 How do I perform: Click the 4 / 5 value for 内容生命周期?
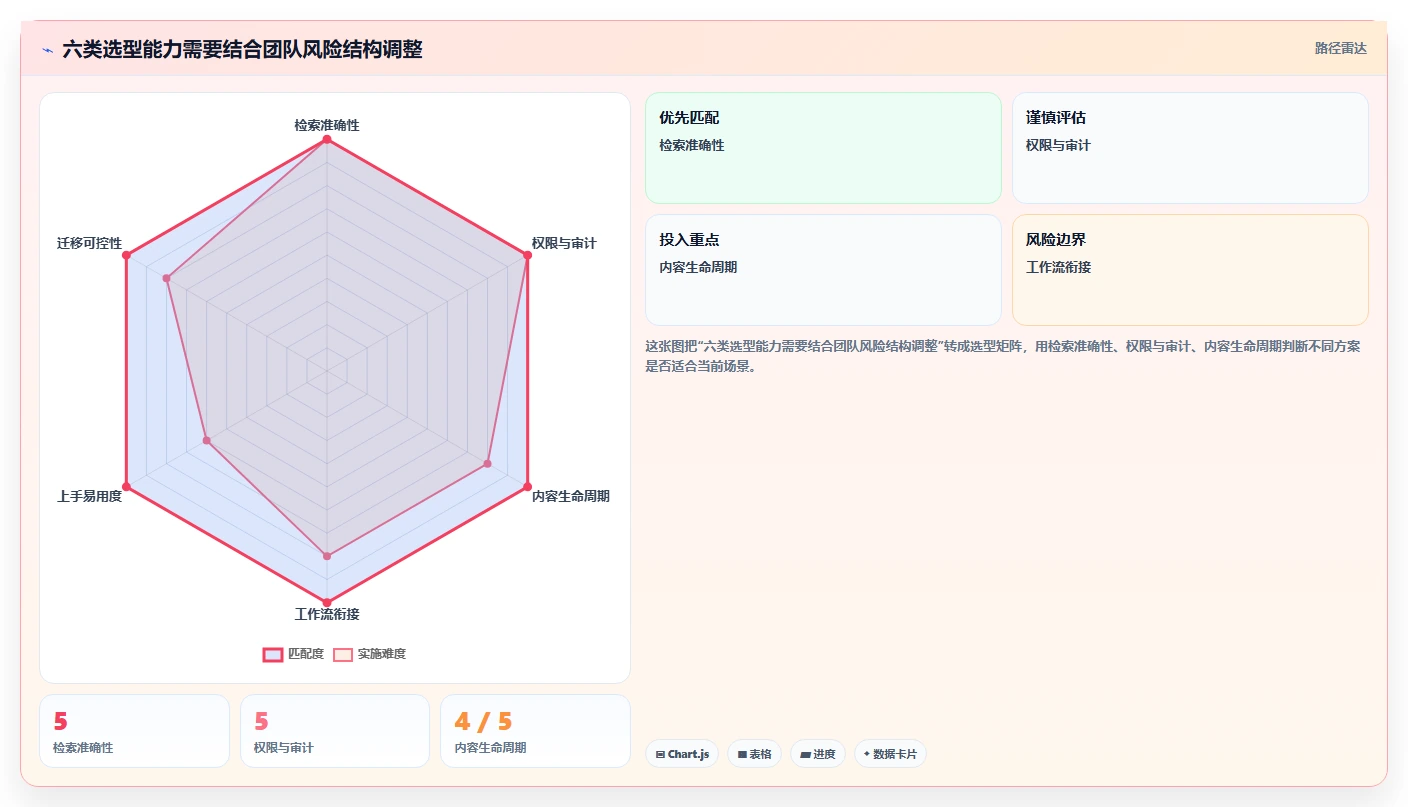483,721
